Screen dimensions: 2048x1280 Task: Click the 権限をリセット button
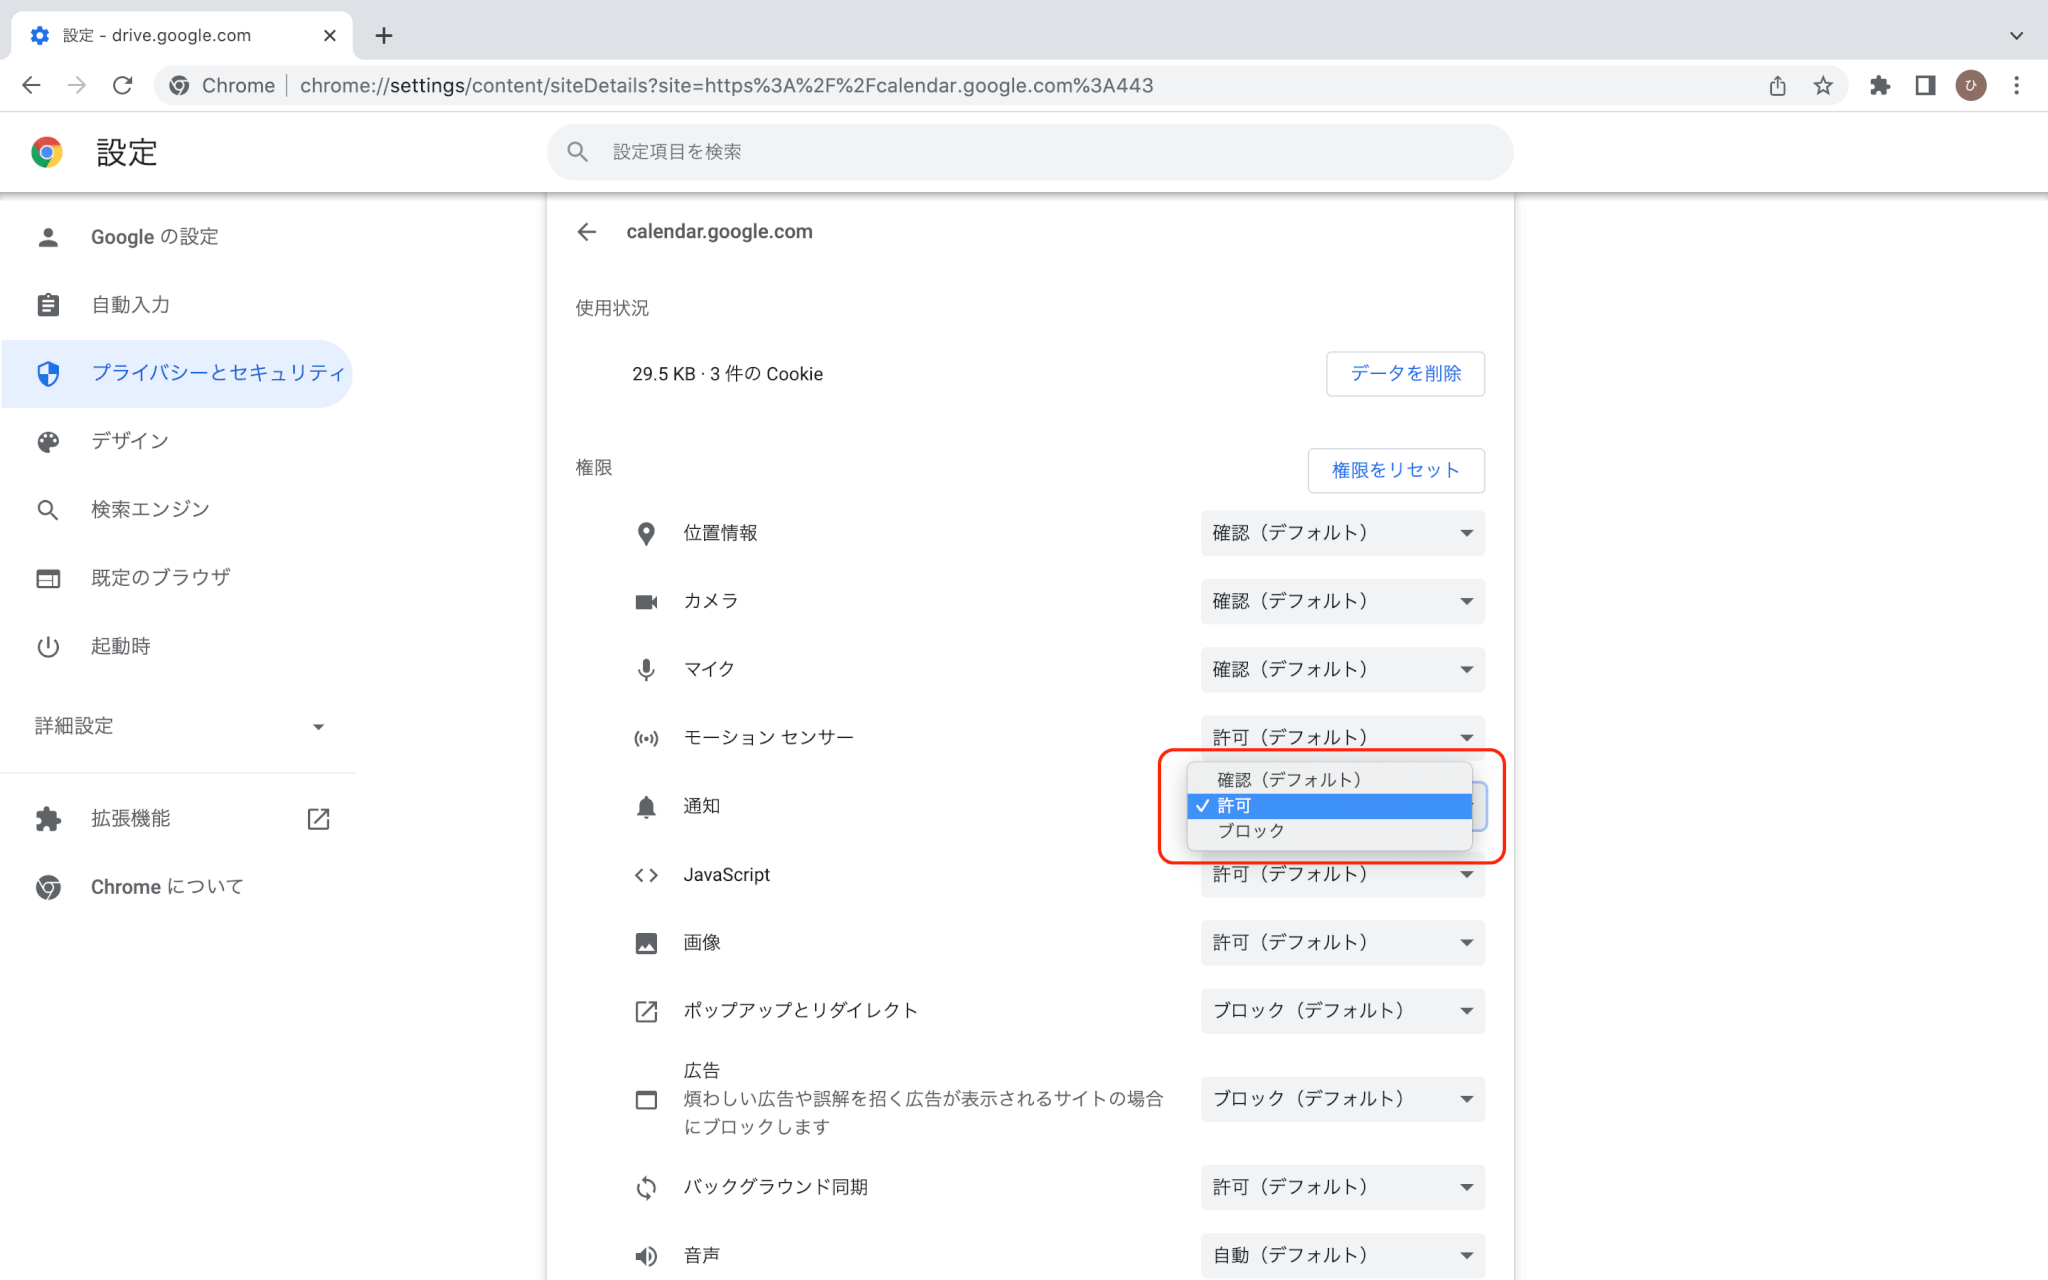coord(1396,470)
